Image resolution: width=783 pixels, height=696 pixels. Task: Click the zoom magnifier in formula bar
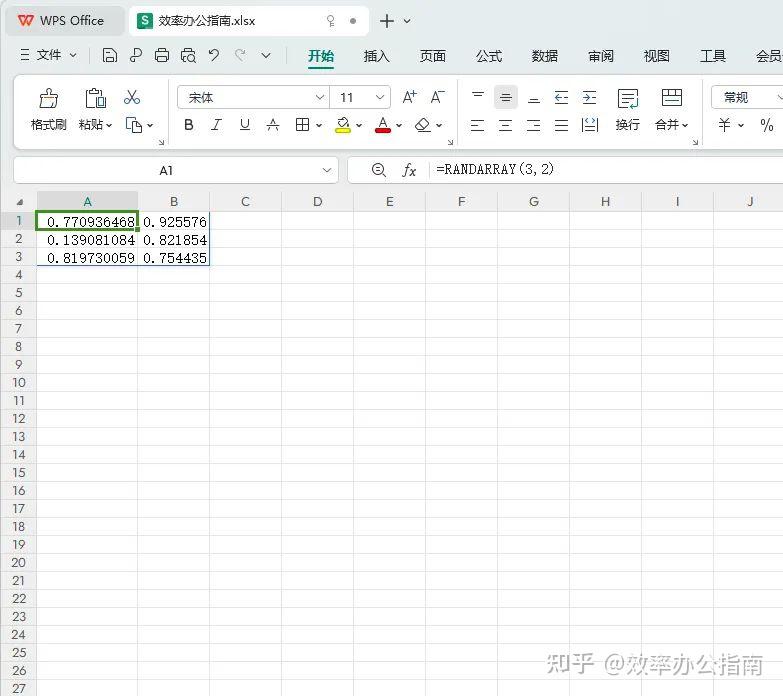tap(379, 170)
